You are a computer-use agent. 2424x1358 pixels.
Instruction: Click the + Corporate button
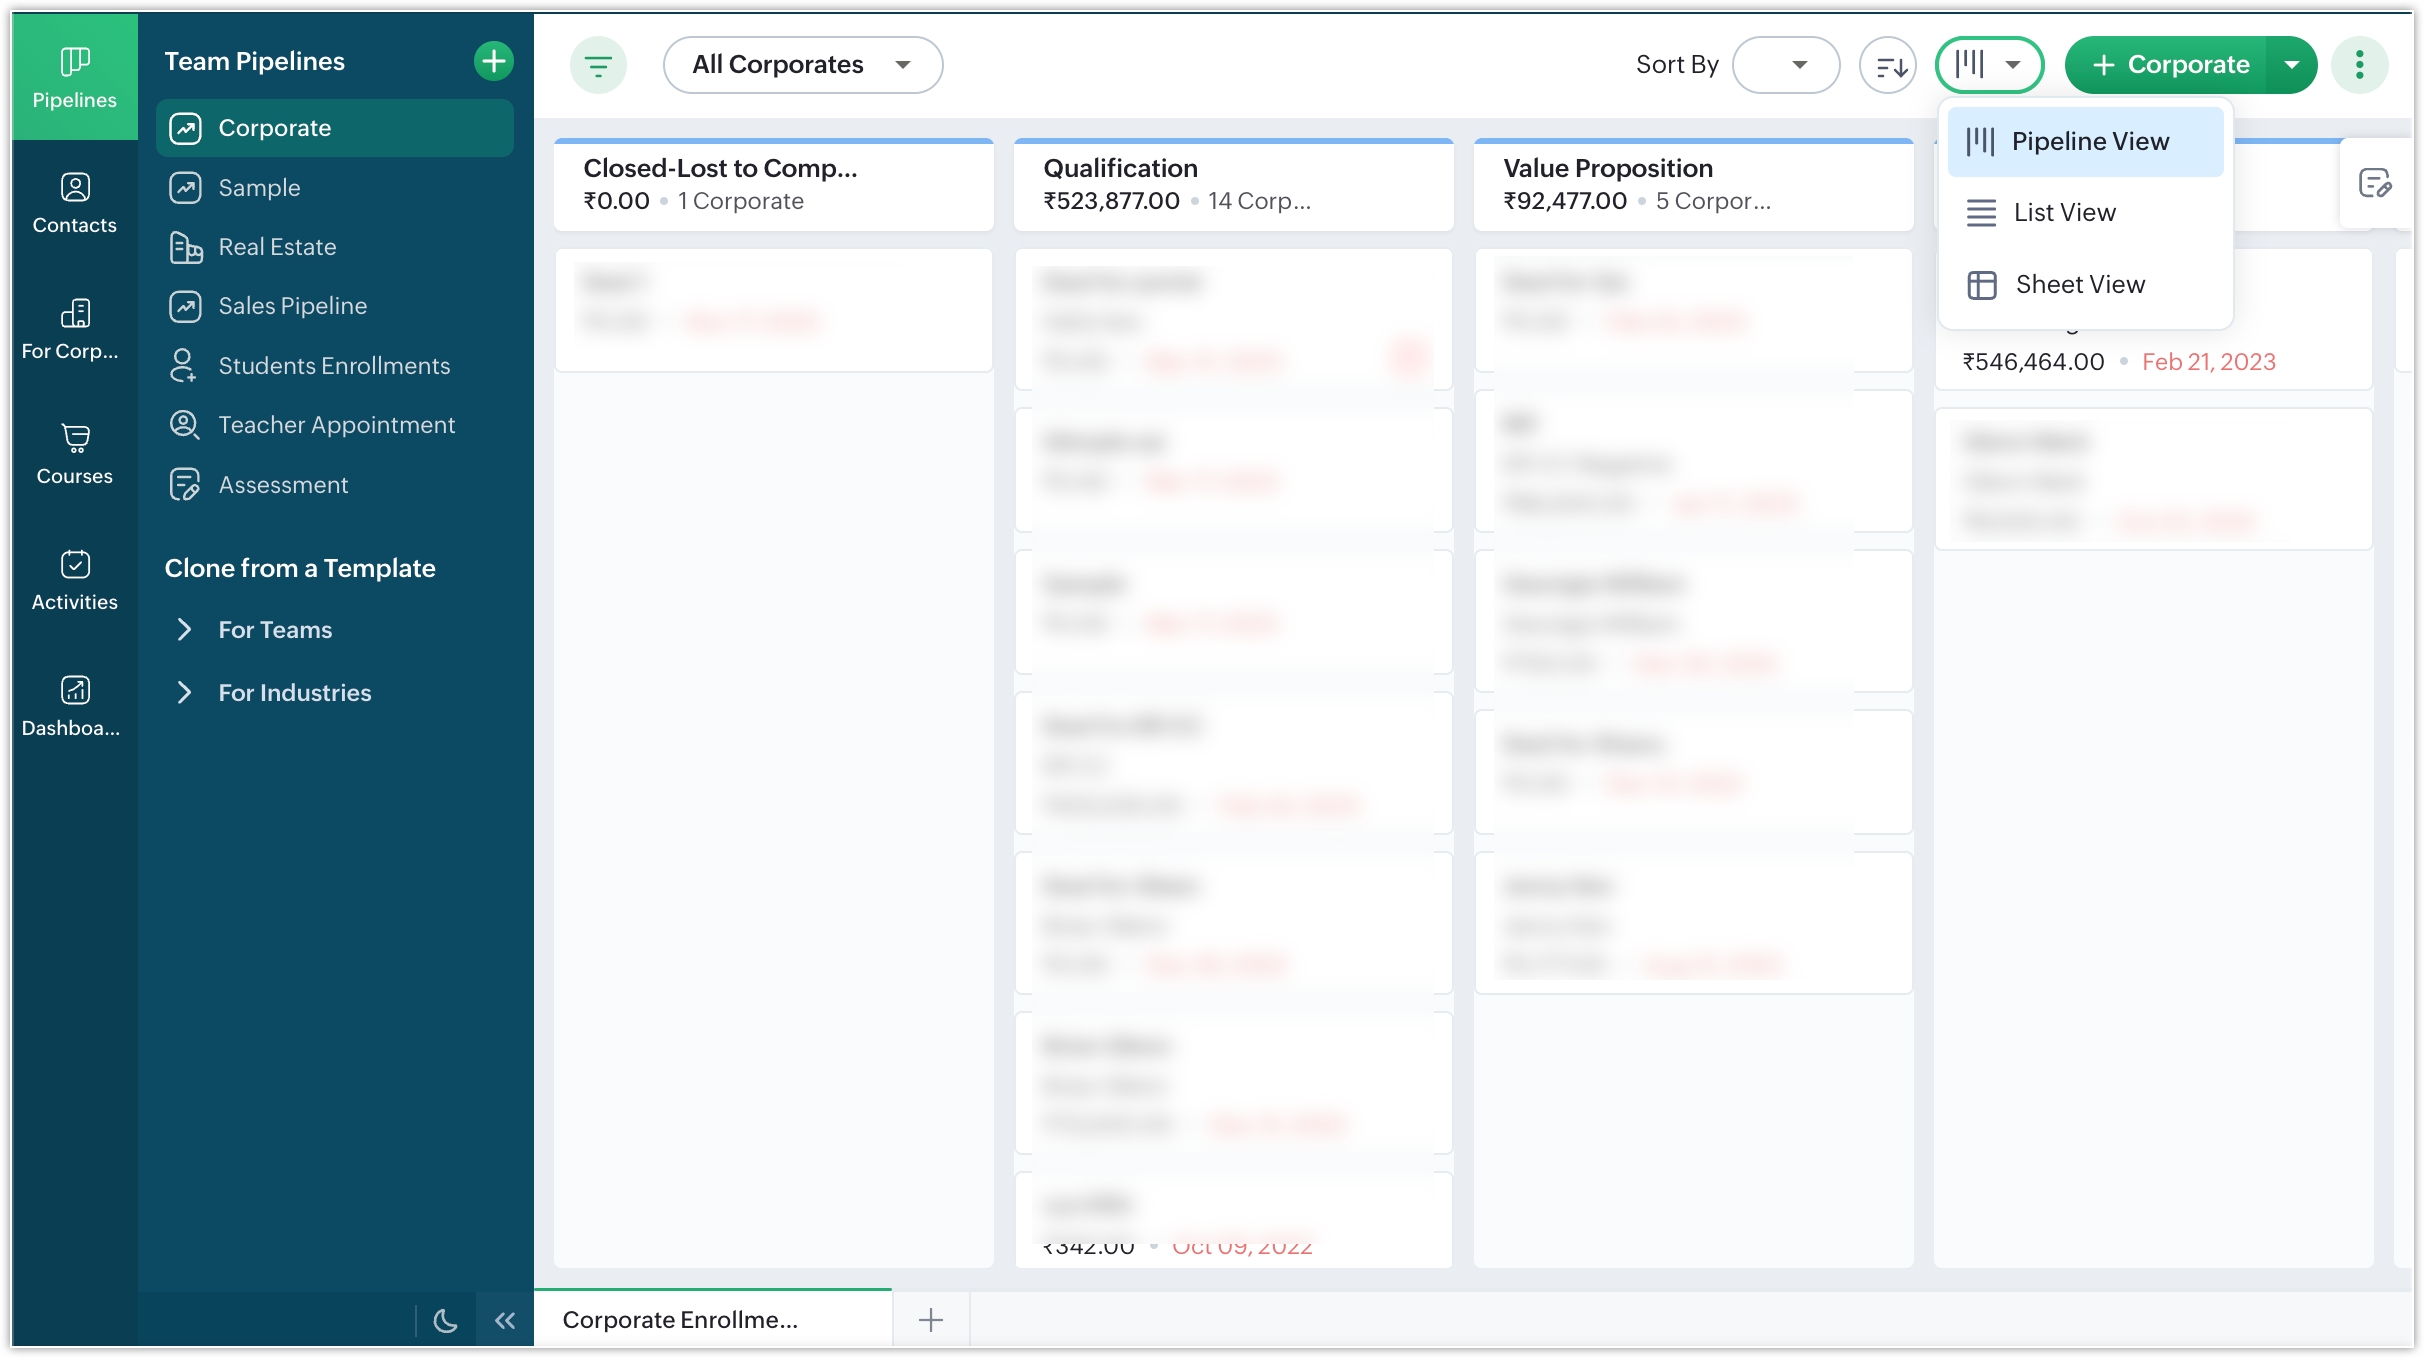[2166, 65]
